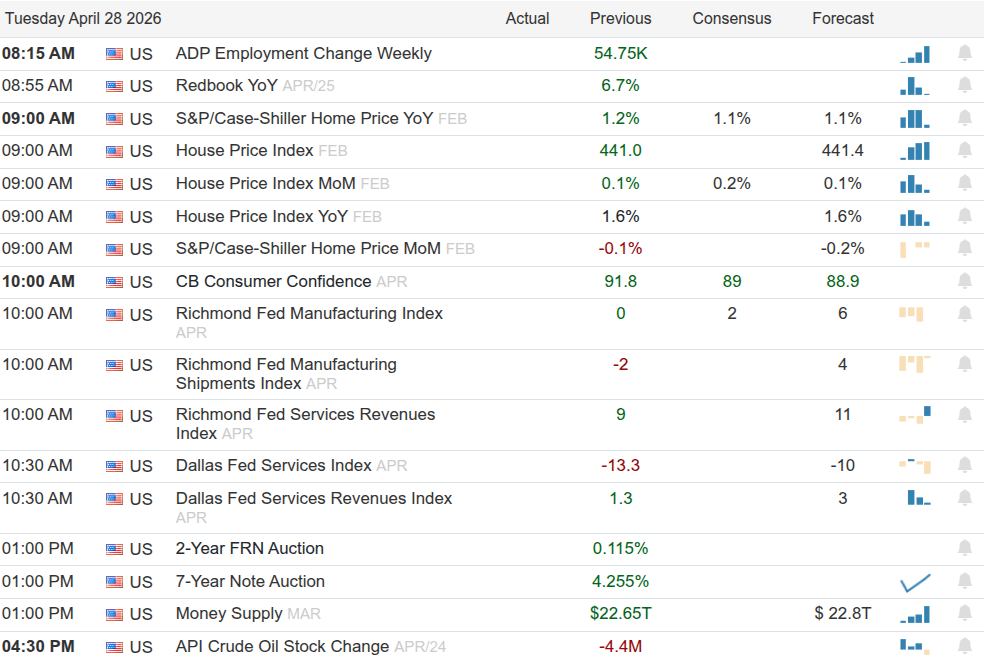Click the Forecast column header
This screenshot has width=988, height=663.
(x=843, y=18)
